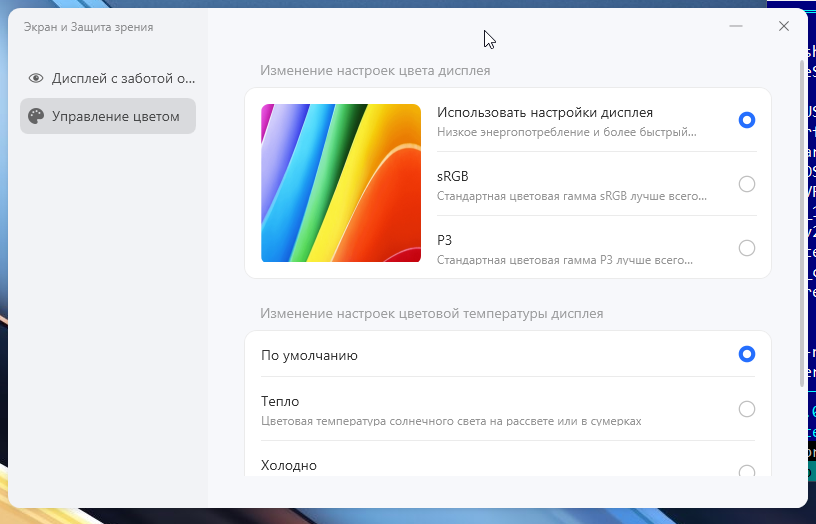Viewport: 816px width, 524px height.
Task: Click Цветовая температура солнечного света description
Action: 451,421
